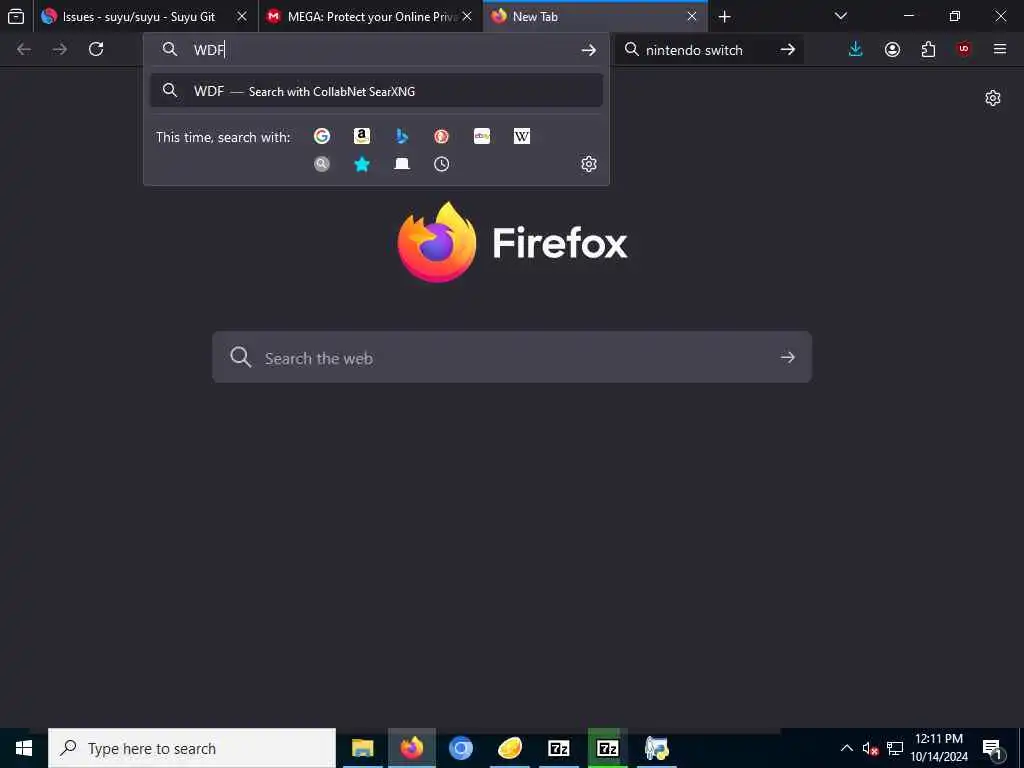Search bookmarks using the star icon

(362, 164)
